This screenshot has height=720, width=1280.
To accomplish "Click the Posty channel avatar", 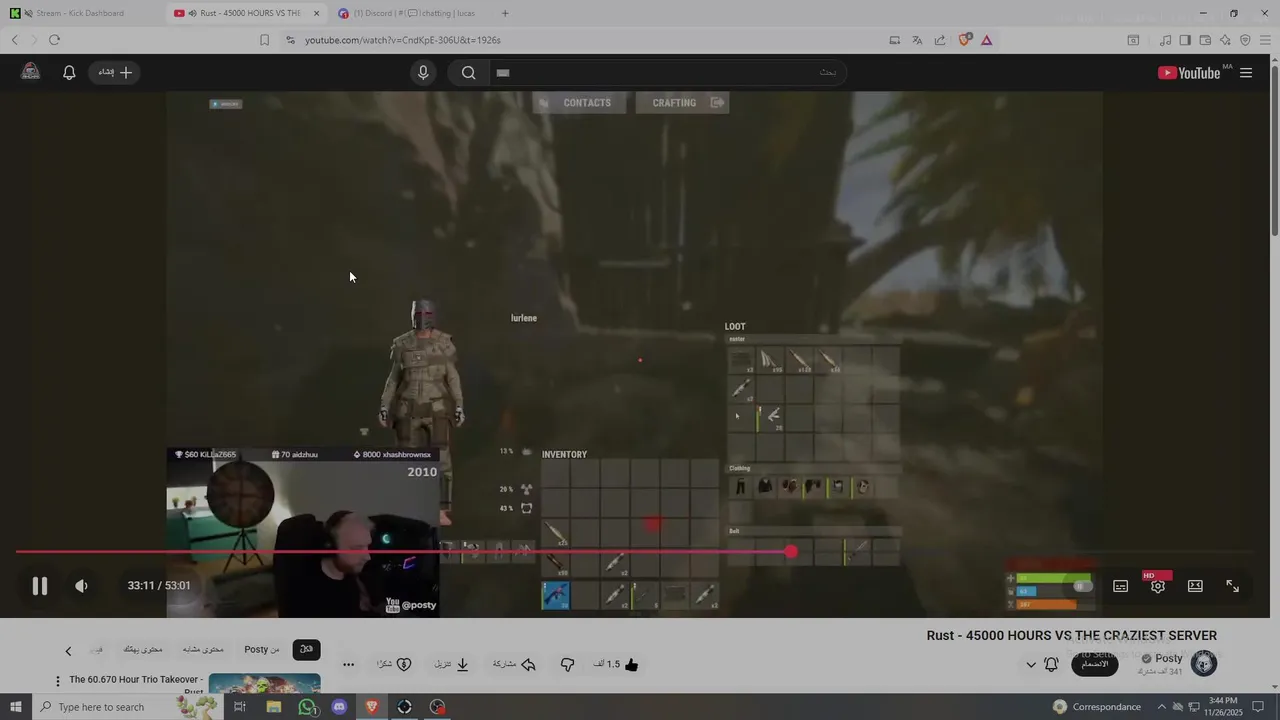I will 1204,663.
